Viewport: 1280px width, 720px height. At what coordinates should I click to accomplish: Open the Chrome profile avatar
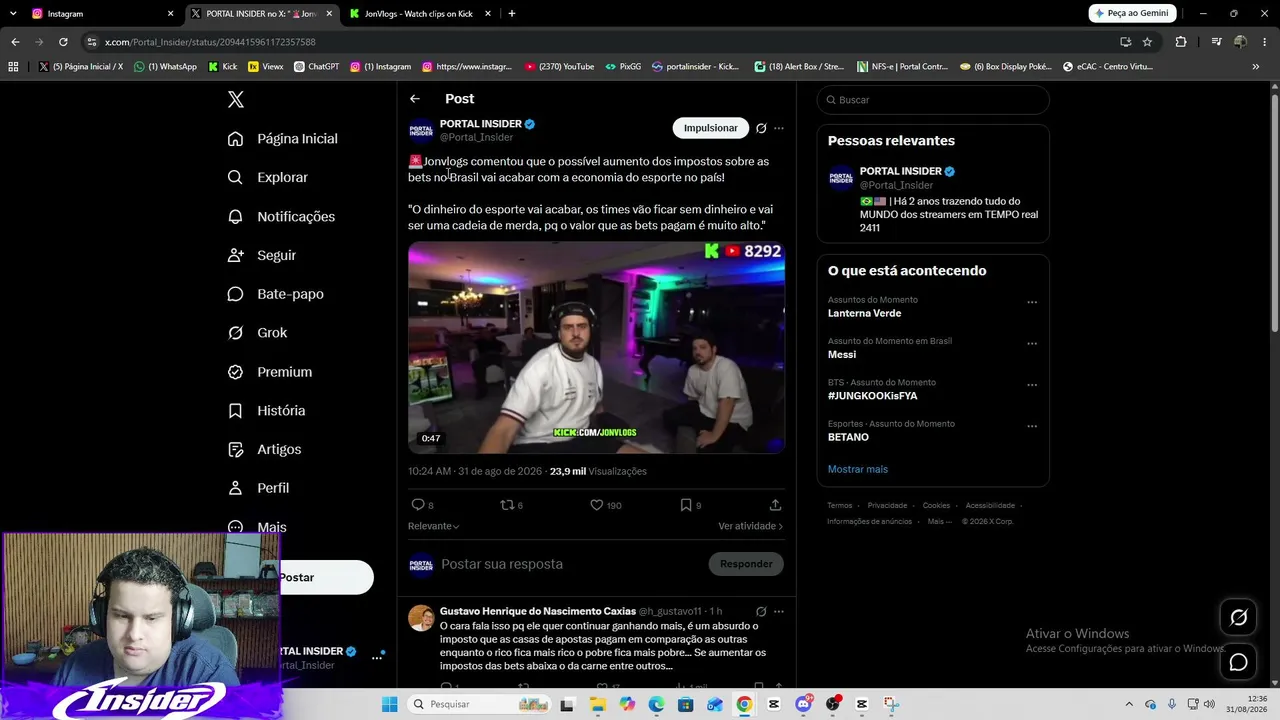1240,42
